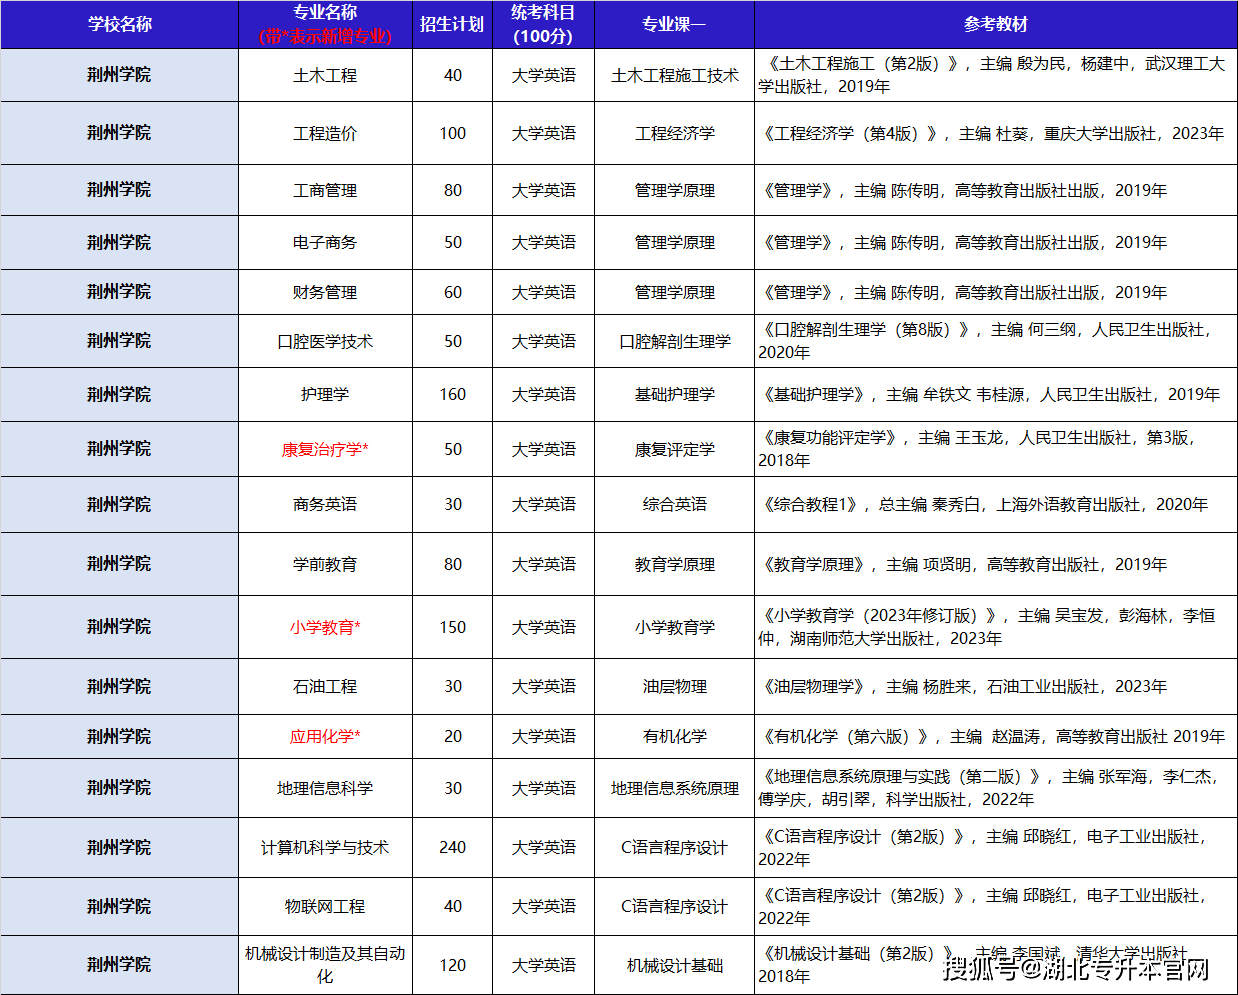Image resolution: width=1238 pixels, height=995 pixels.
Task: Click the 地理信息系统原理 course cell
Action: pos(674,788)
